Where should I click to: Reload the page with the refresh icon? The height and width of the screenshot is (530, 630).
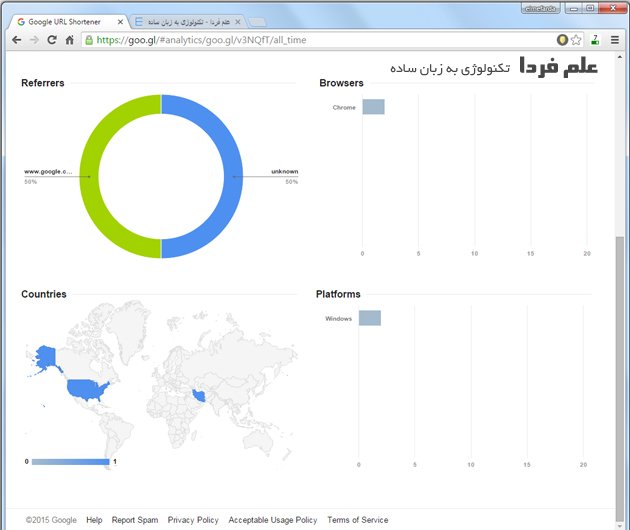(51, 40)
